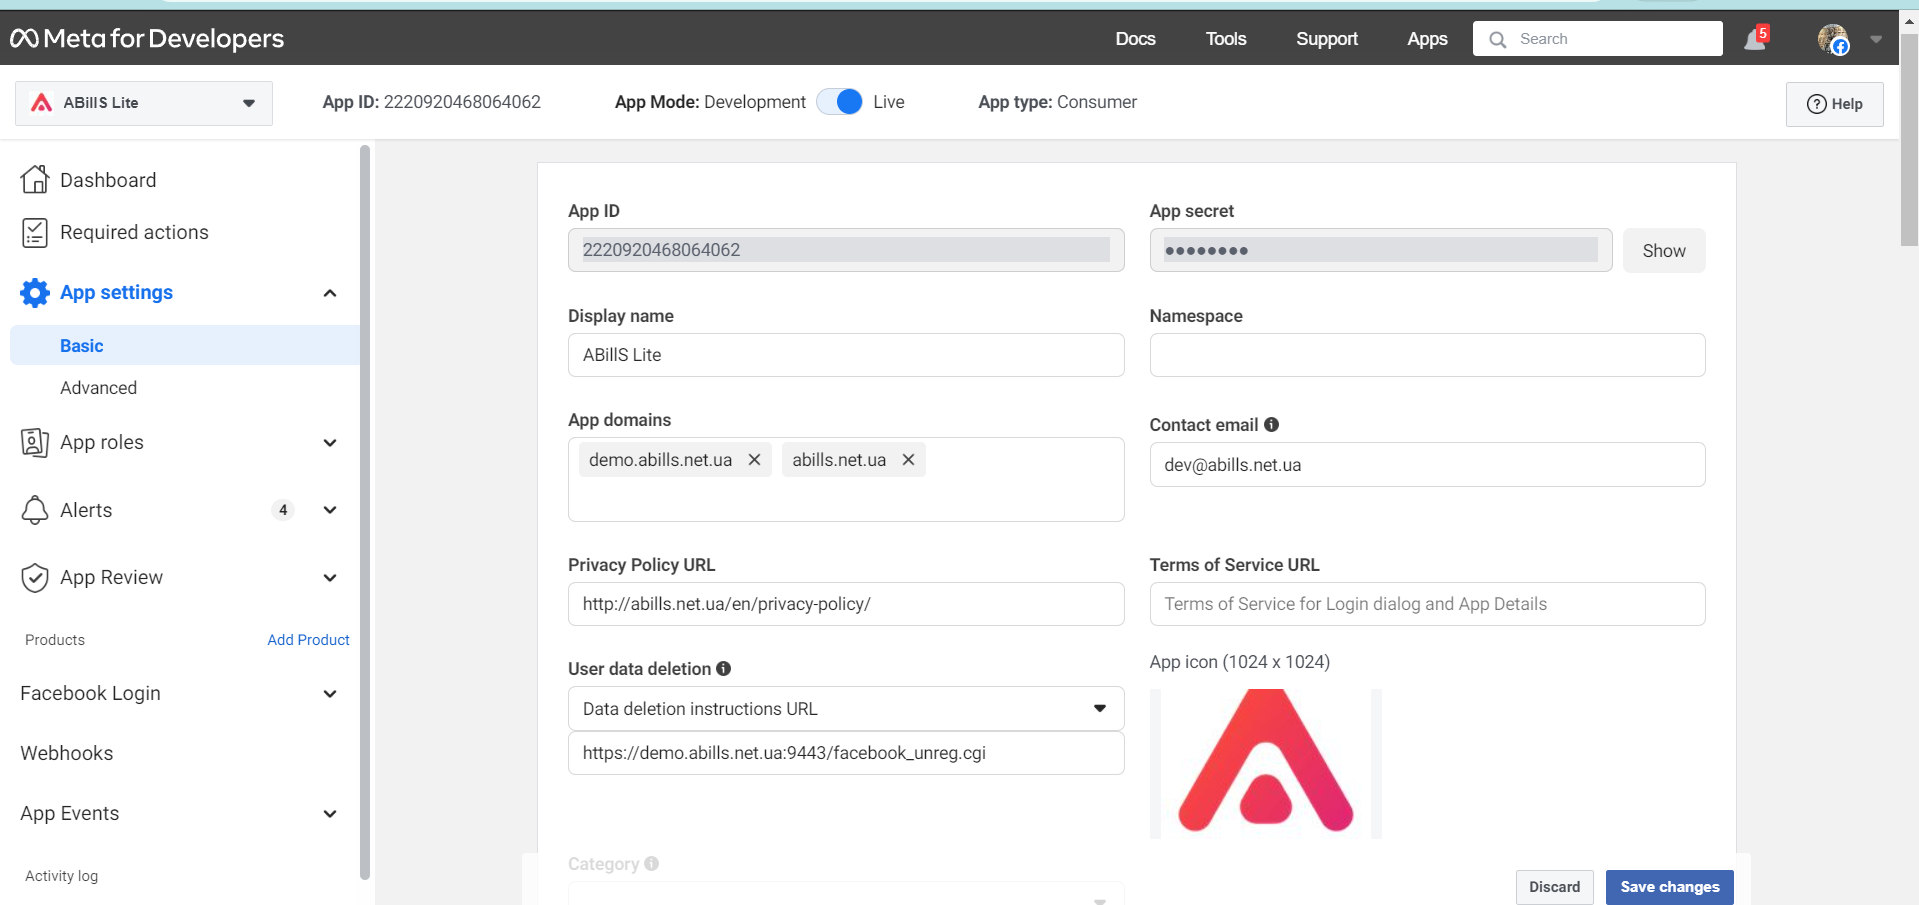Image resolution: width=1919 pixels, height=905 pixels.
Task: Collapse the App settings section
Action: (x=329, y=292)
